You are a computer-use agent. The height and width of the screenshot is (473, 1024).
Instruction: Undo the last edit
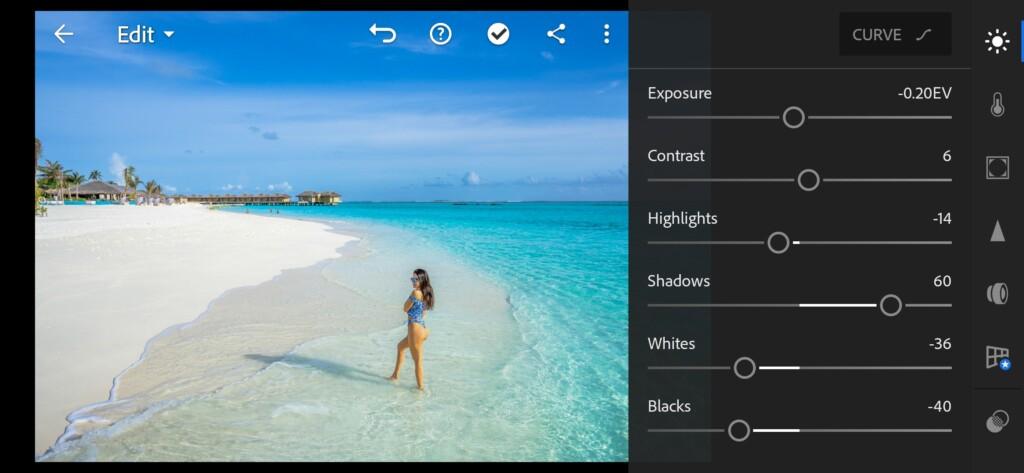tap(383, 33)
